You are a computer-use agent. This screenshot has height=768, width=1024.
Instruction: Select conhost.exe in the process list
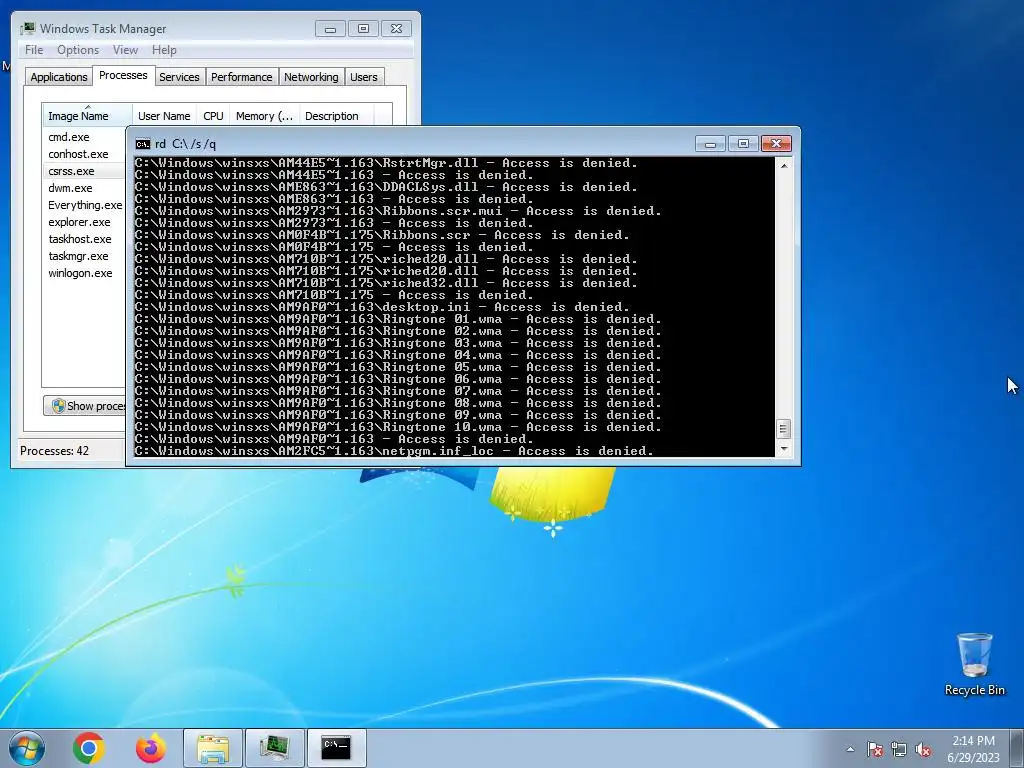78,154
